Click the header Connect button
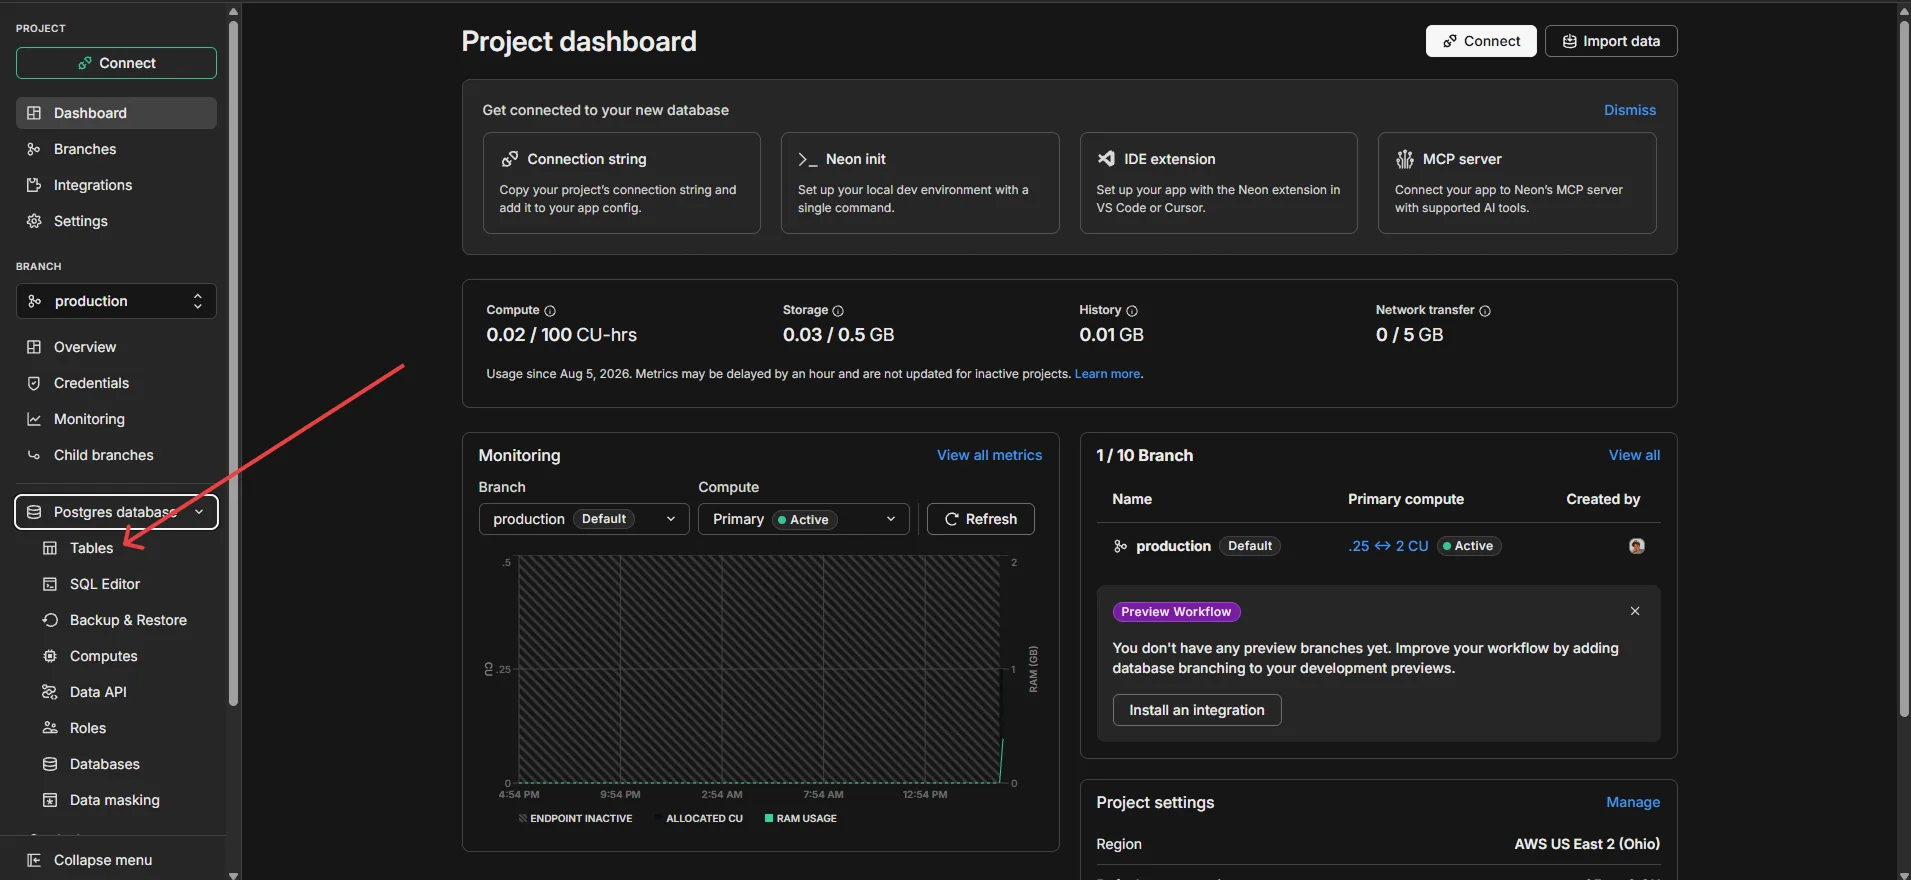The height and width of the screenshot is (880, 1911). (x=1481, y=41)
